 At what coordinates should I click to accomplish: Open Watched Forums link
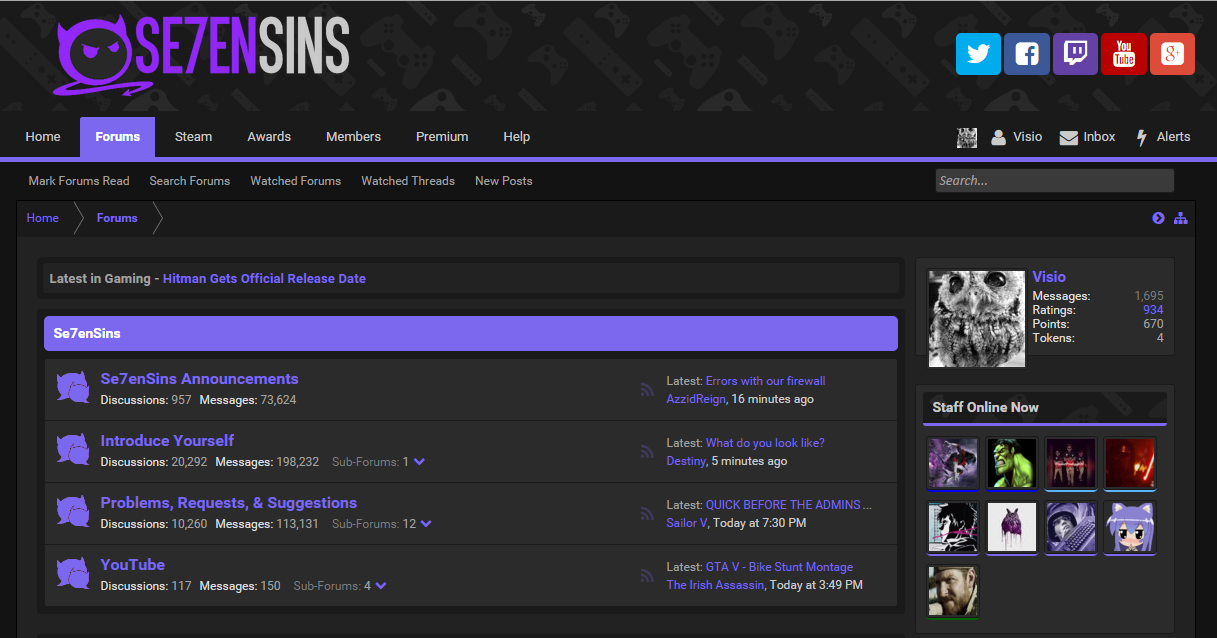pos(296,181)
